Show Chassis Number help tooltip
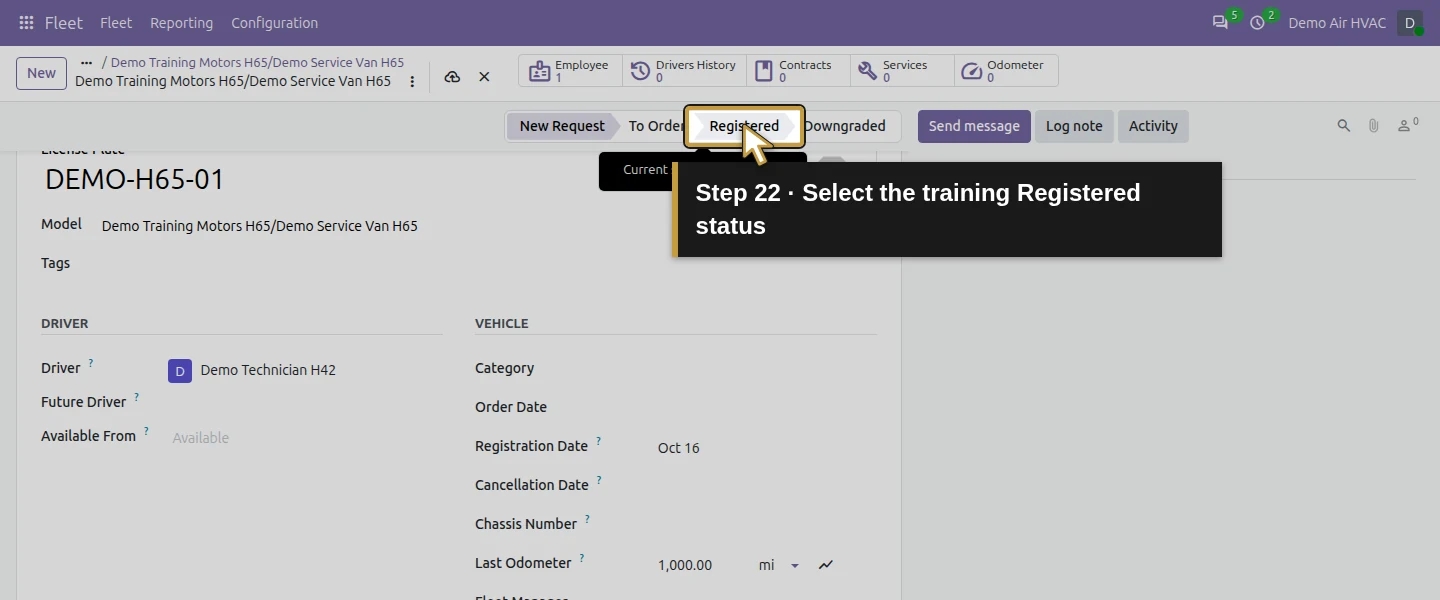The height and width of the screenshot is (600, 1440). click(587, 519)
